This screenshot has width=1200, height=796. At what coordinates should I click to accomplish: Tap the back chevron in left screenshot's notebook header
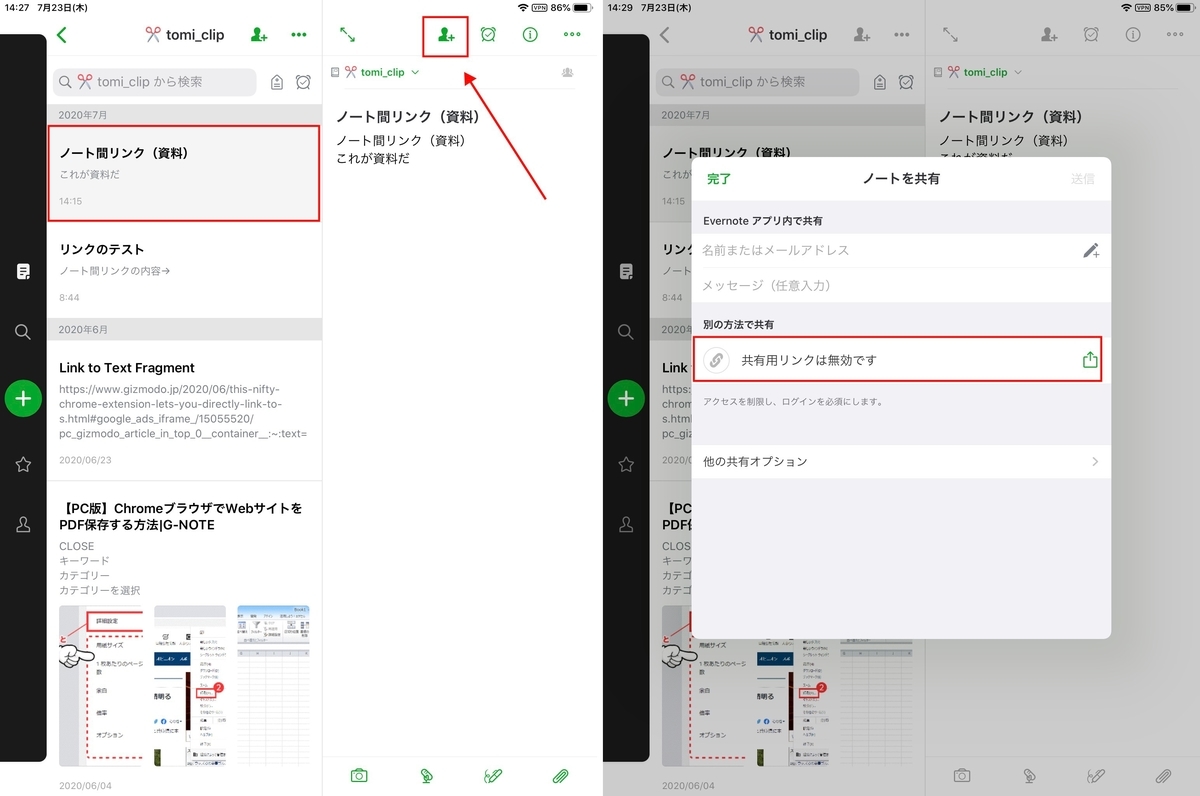click(62, 35)
